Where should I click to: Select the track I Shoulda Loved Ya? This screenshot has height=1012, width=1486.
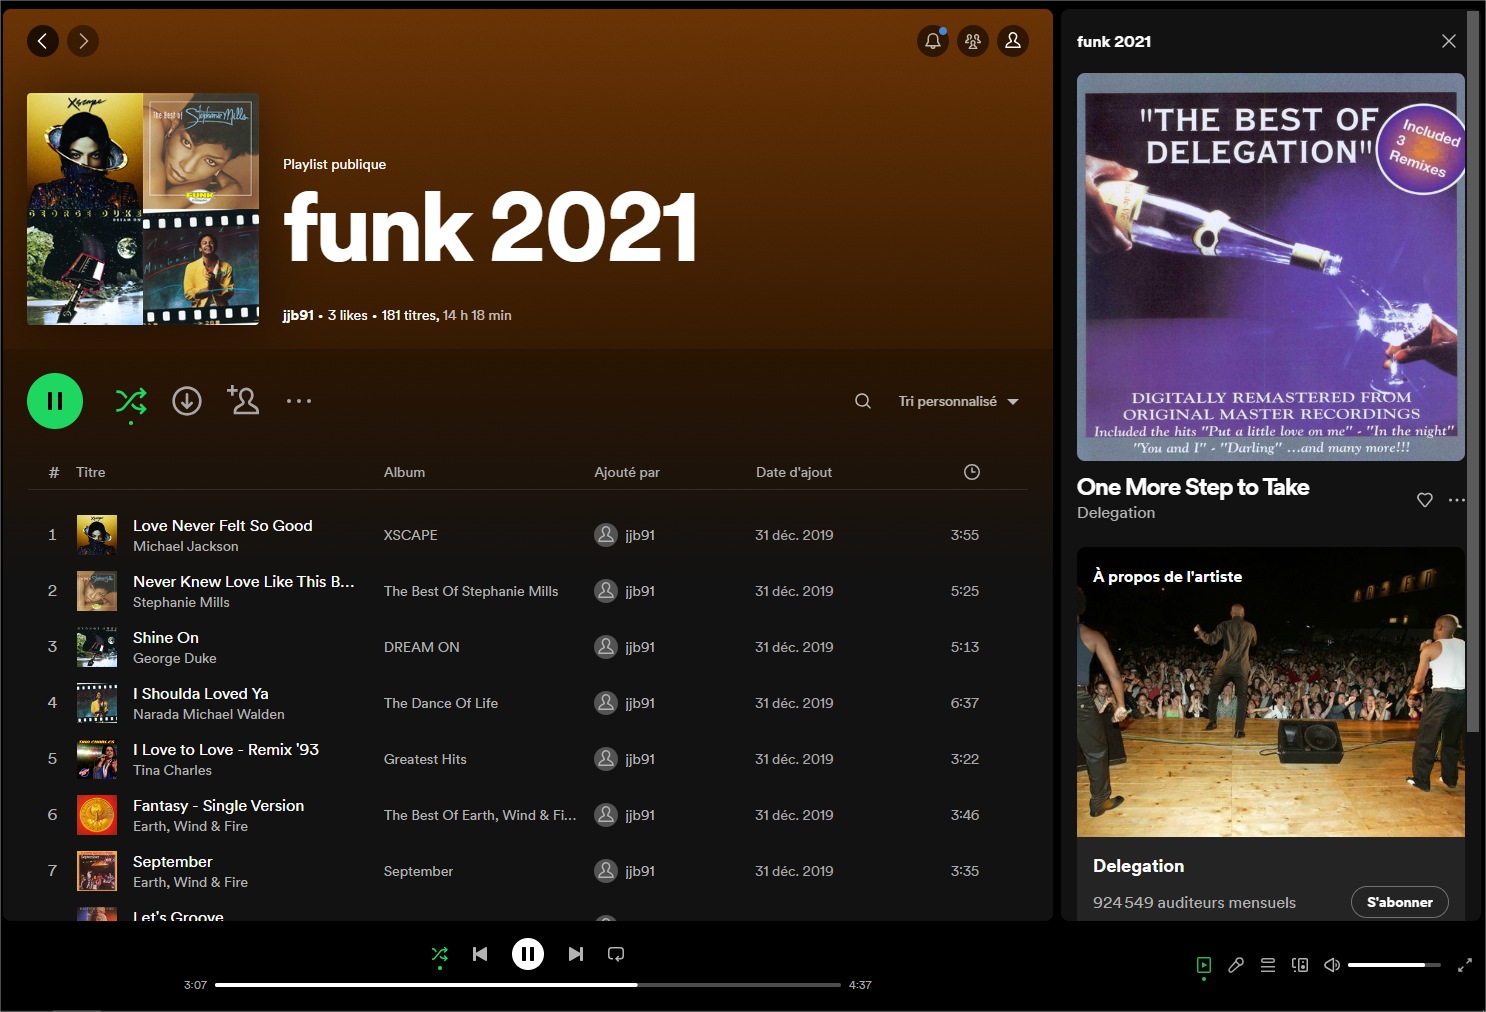coord(201,693)
